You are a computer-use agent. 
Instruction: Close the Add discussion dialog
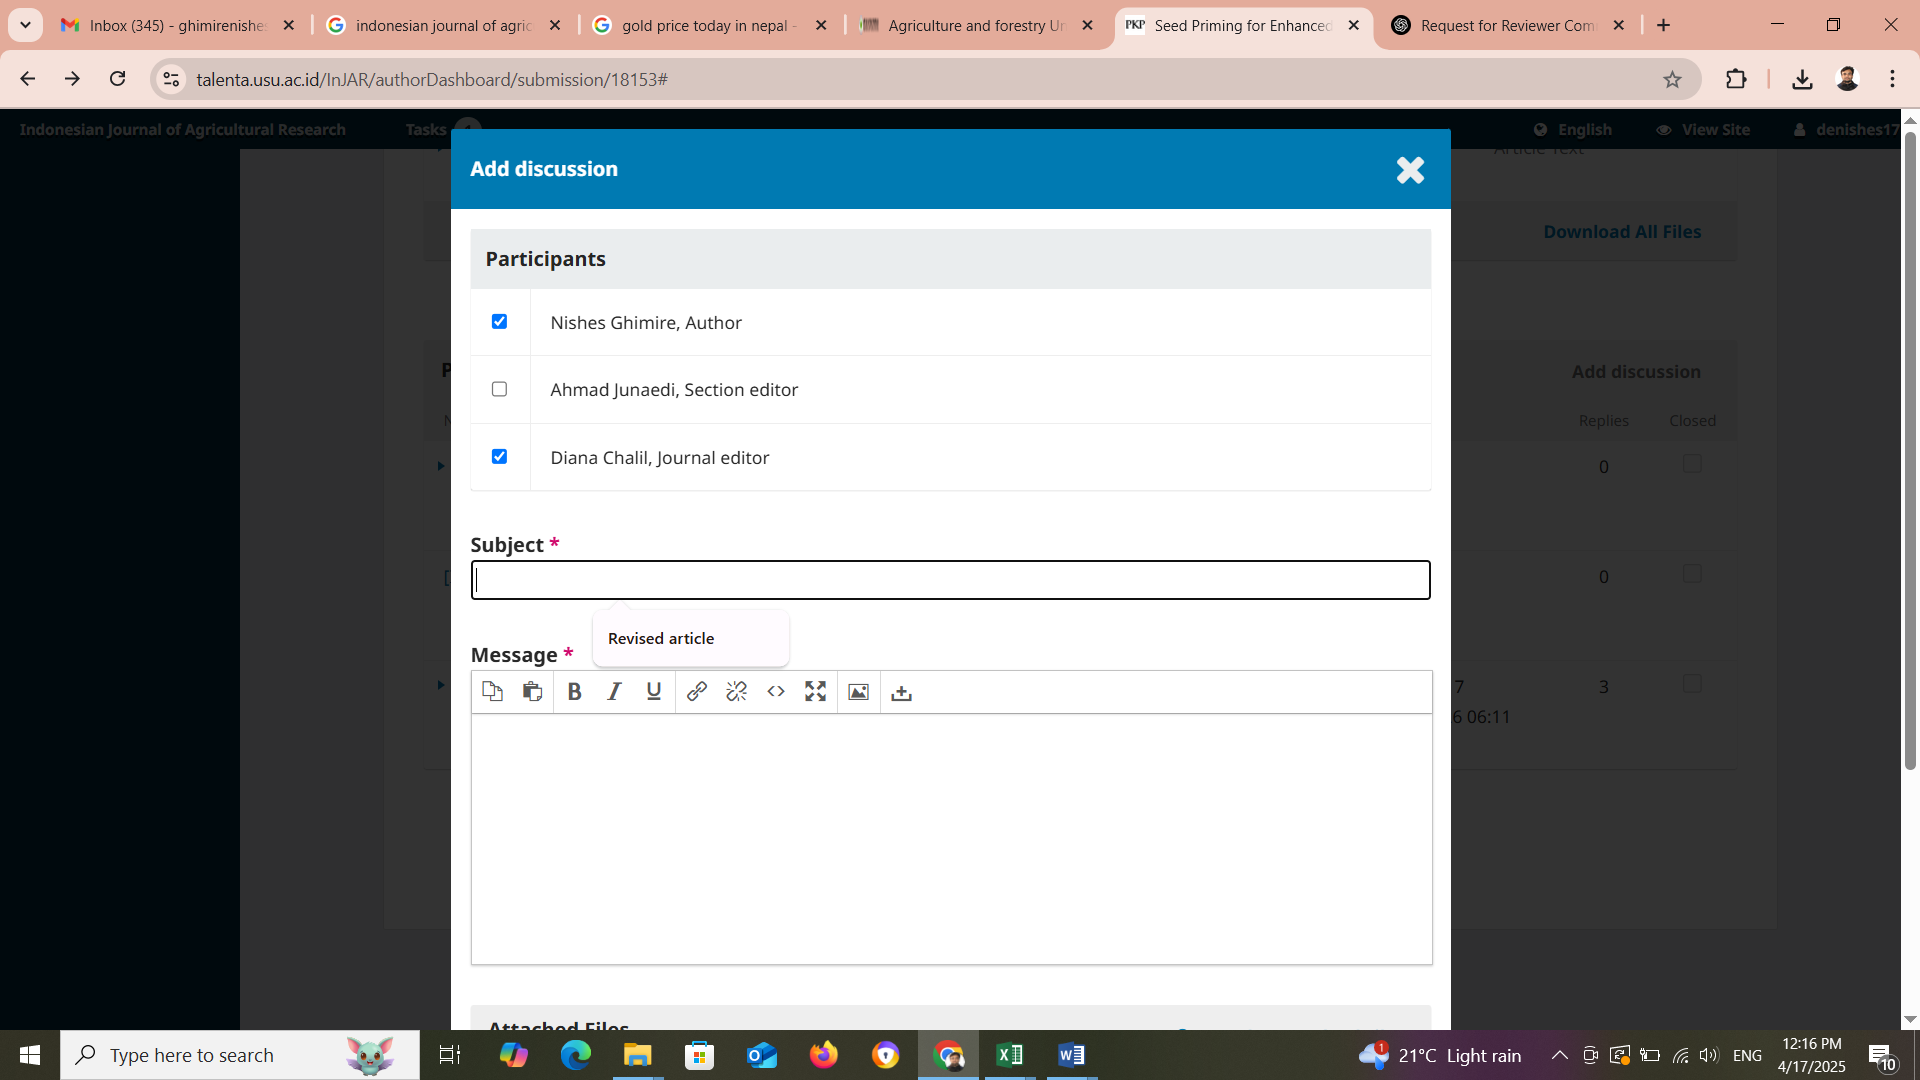point(1410,170)
